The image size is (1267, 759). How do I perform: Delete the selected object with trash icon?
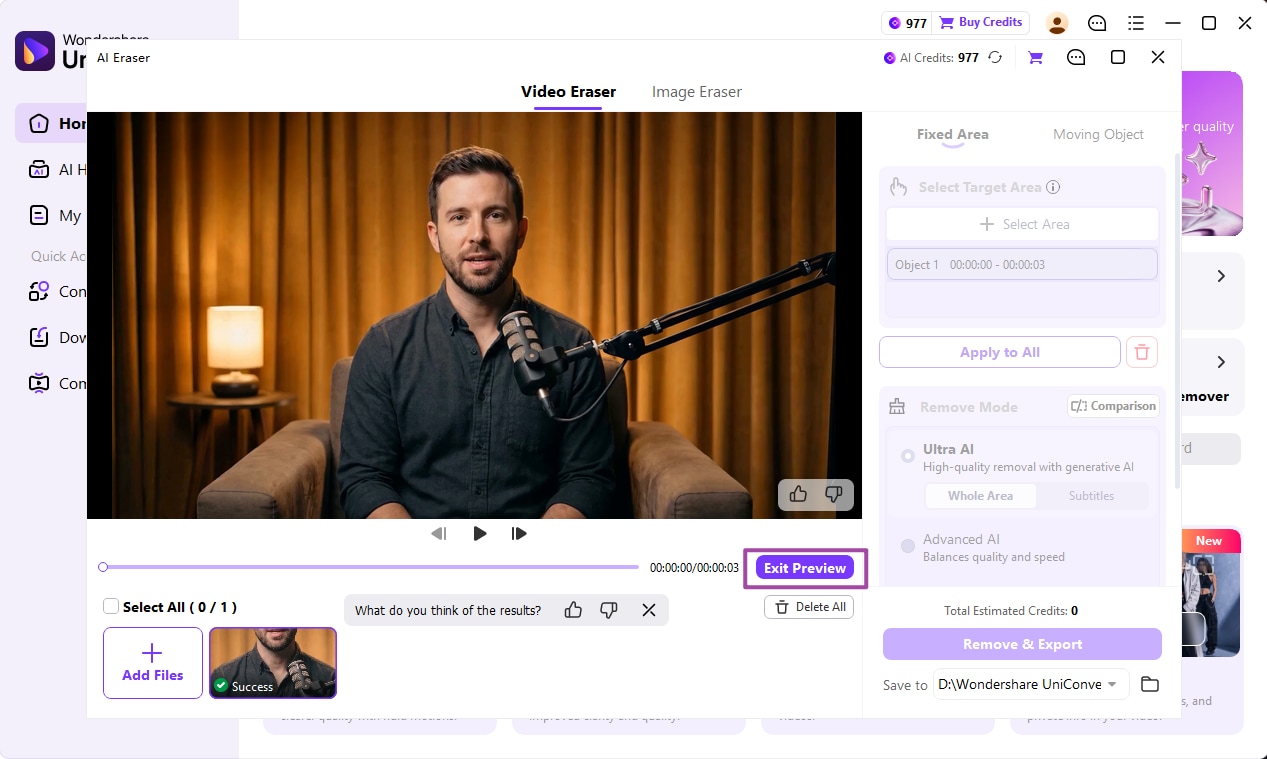click(x=1142, y=352)
